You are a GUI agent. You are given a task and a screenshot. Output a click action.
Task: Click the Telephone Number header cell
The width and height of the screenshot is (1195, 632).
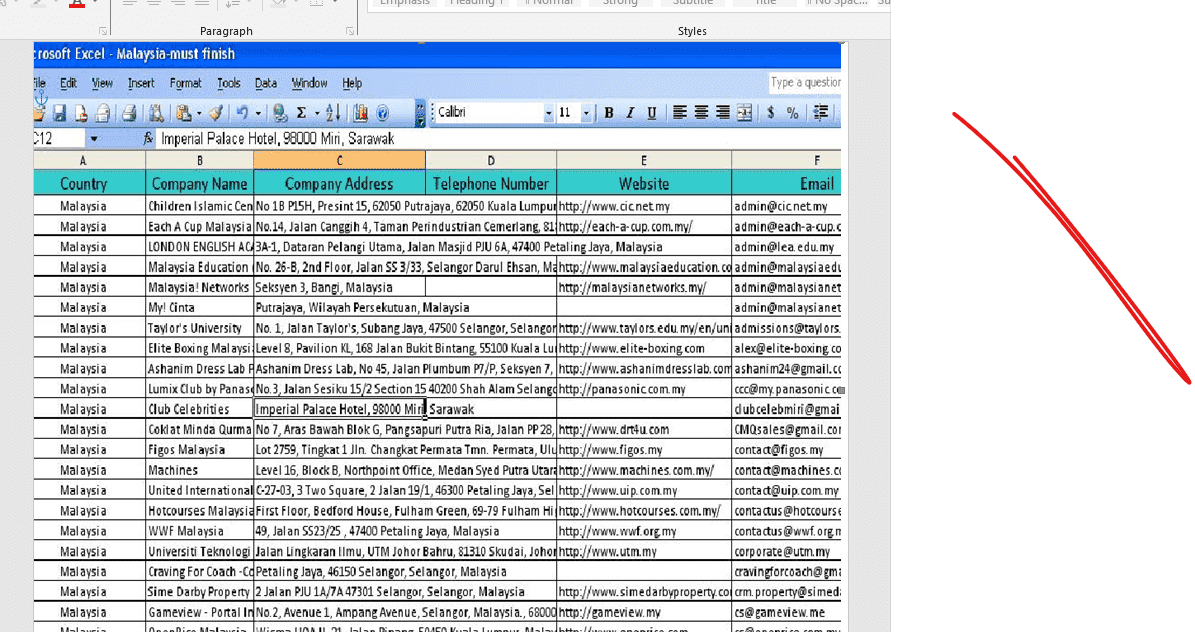491,184
